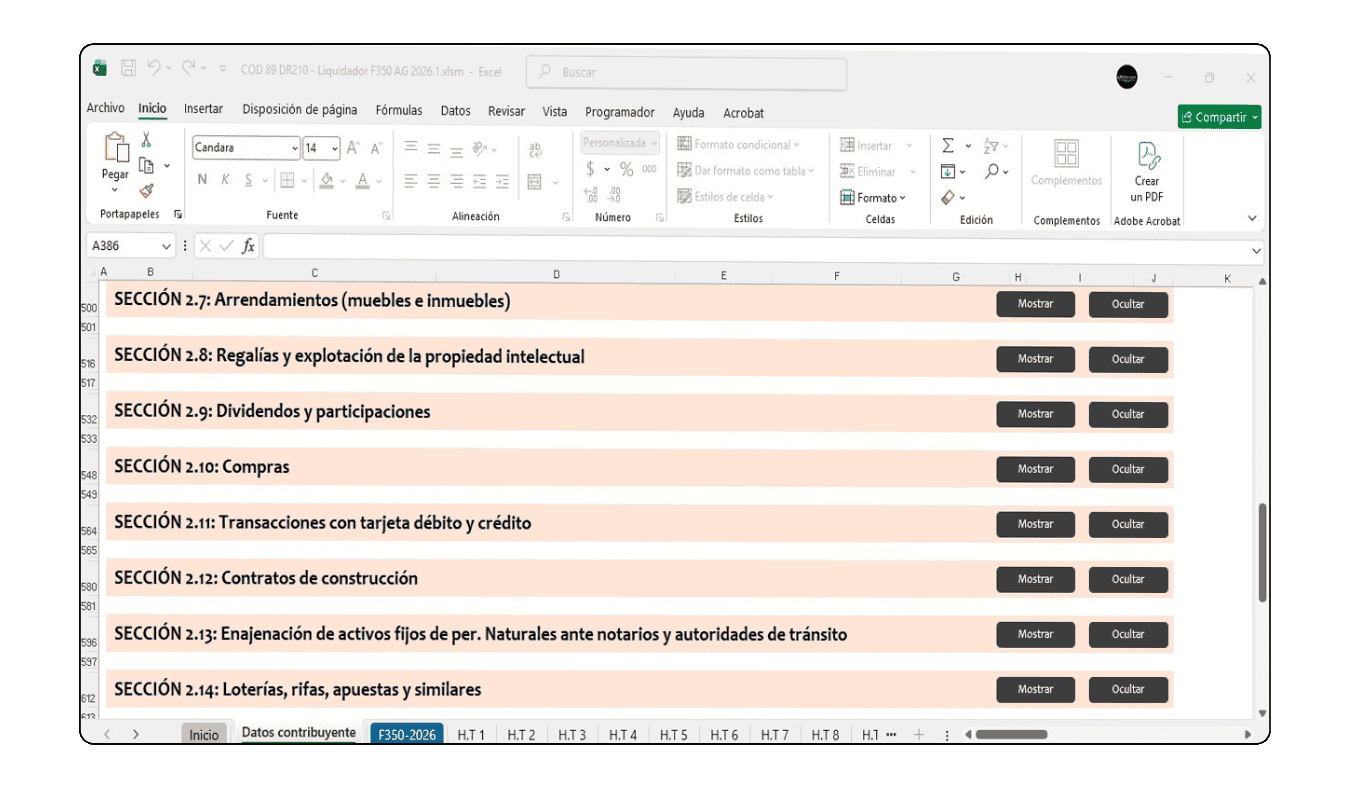
Task: Toggle center alignment for the selected cell
Action: [434, 180]
